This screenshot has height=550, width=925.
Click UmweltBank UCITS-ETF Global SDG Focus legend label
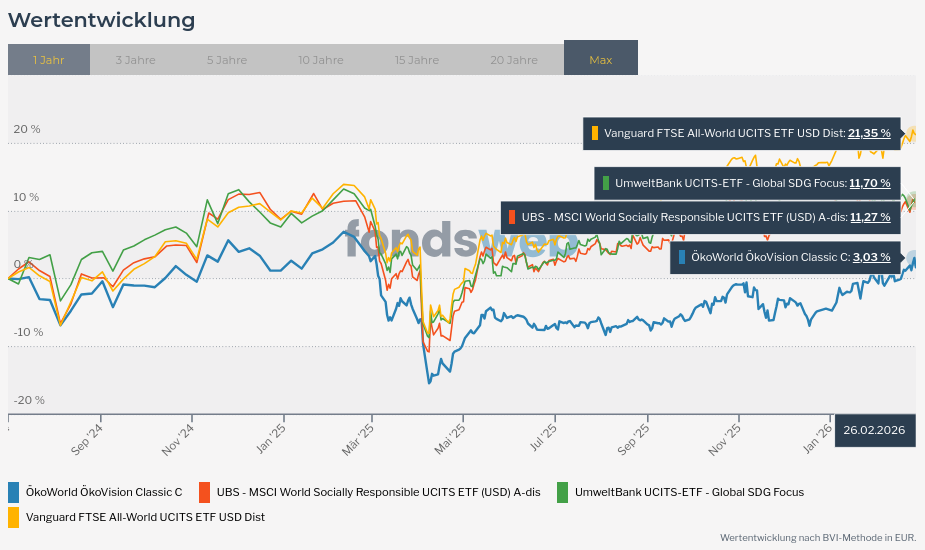(689, 492)
